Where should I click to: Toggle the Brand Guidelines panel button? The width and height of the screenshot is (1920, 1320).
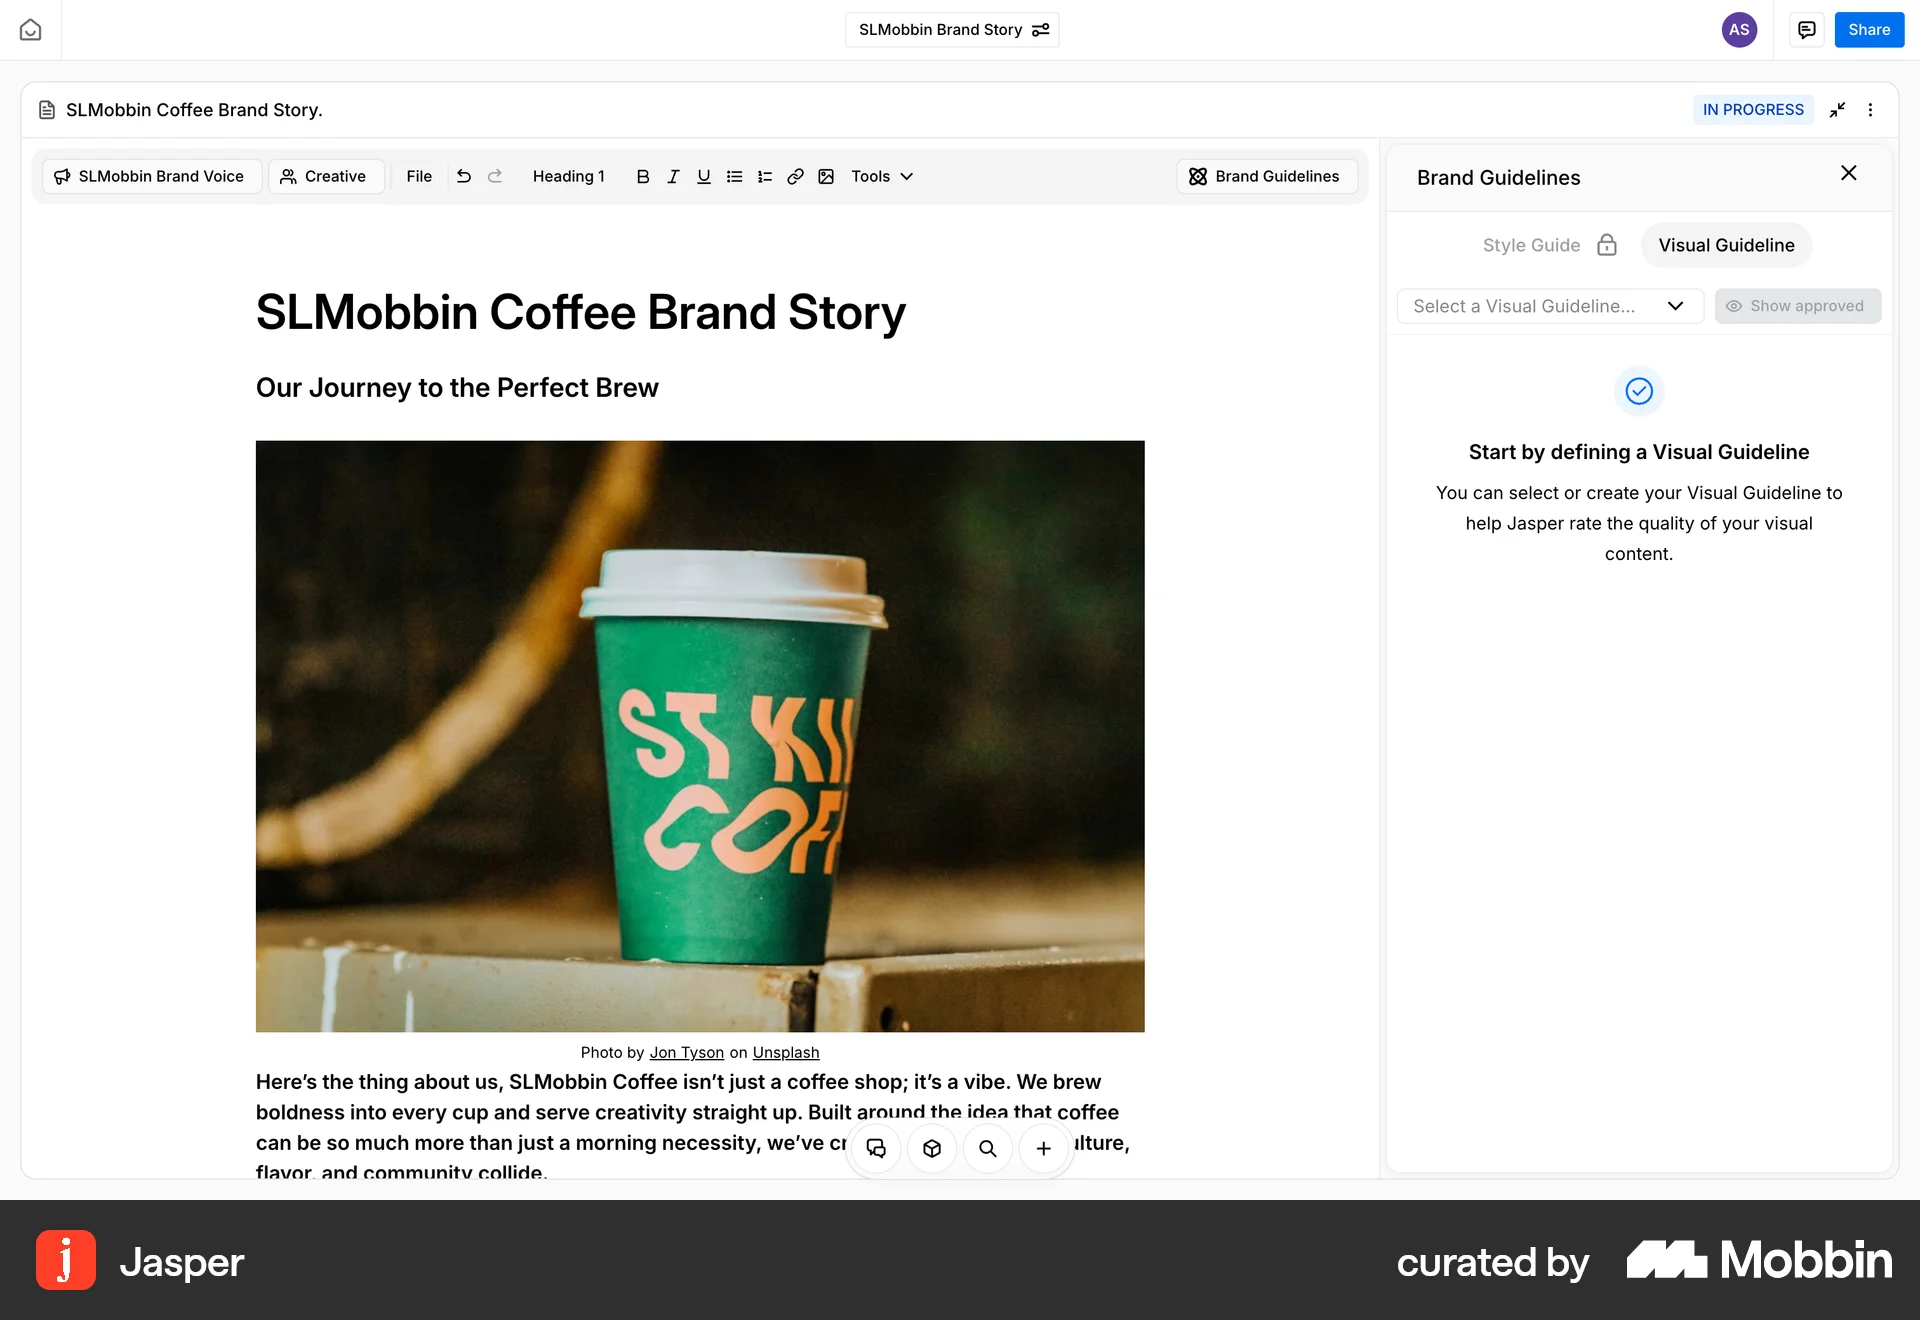[1265, 176]
